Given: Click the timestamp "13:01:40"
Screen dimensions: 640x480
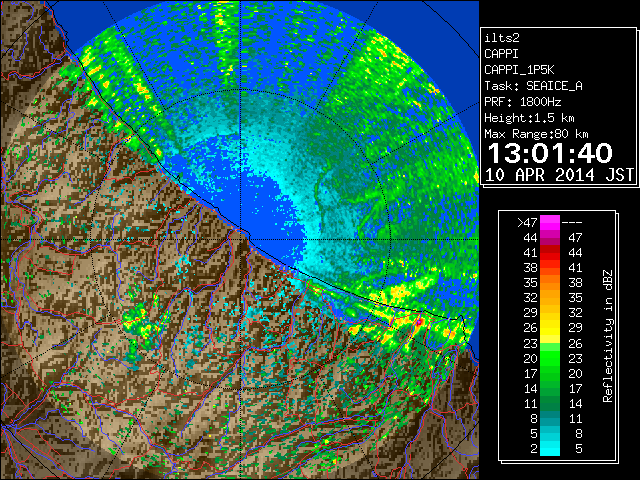Looking at the screenshot, I should 550,153.
